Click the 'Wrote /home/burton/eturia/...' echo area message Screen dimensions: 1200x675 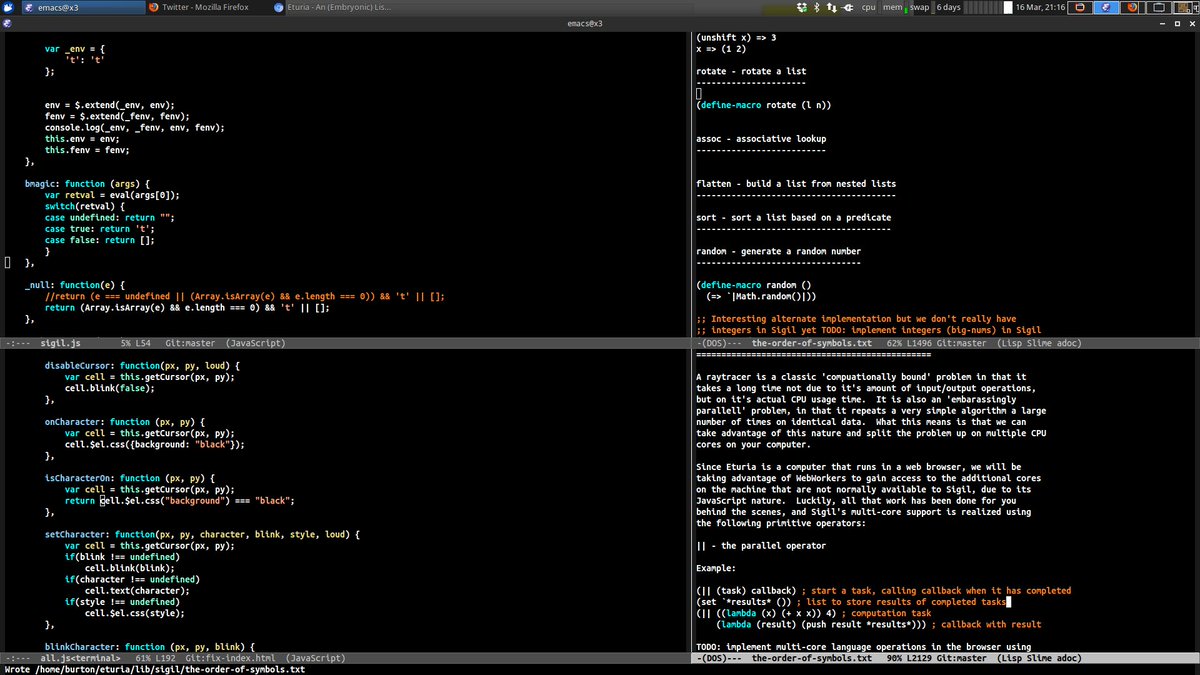[x=153, y=669]
